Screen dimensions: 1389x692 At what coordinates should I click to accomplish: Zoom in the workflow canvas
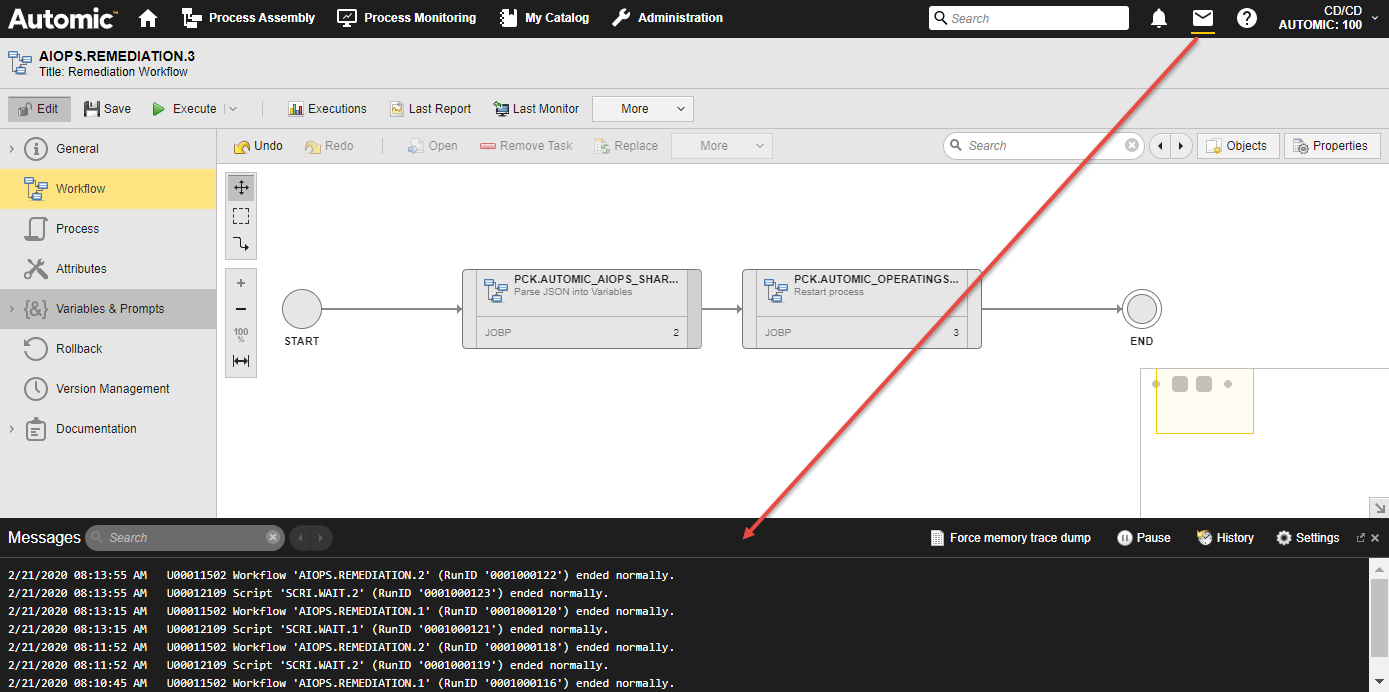coord(241,283)
